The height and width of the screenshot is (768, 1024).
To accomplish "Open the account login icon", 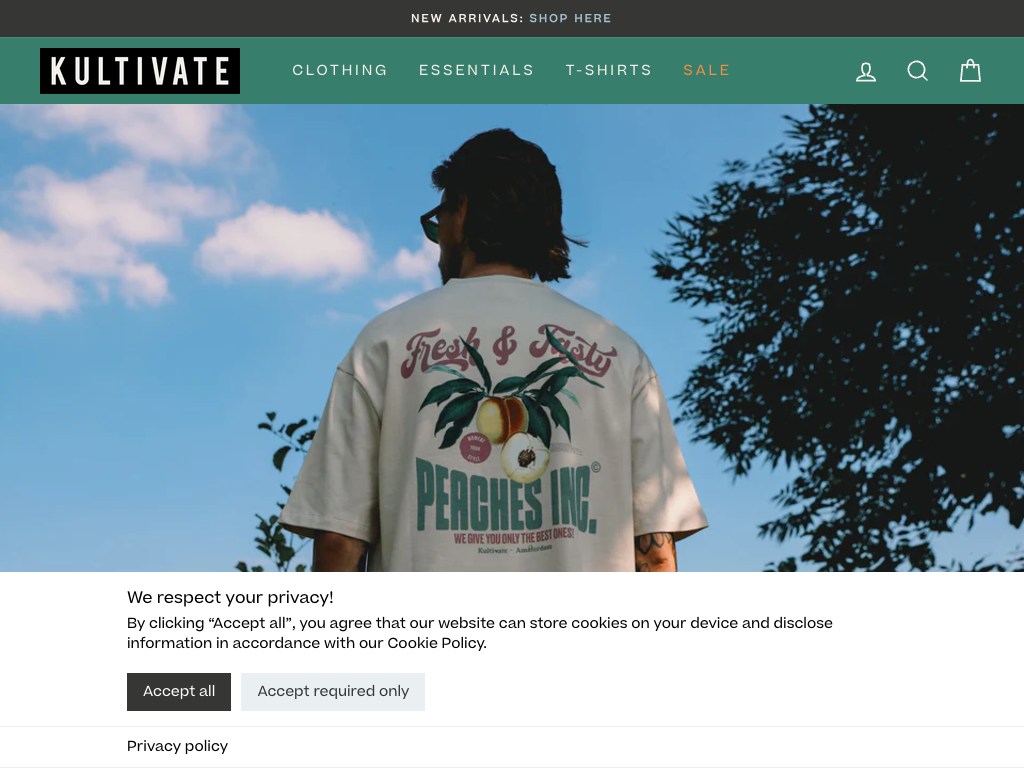I will 866,71.
